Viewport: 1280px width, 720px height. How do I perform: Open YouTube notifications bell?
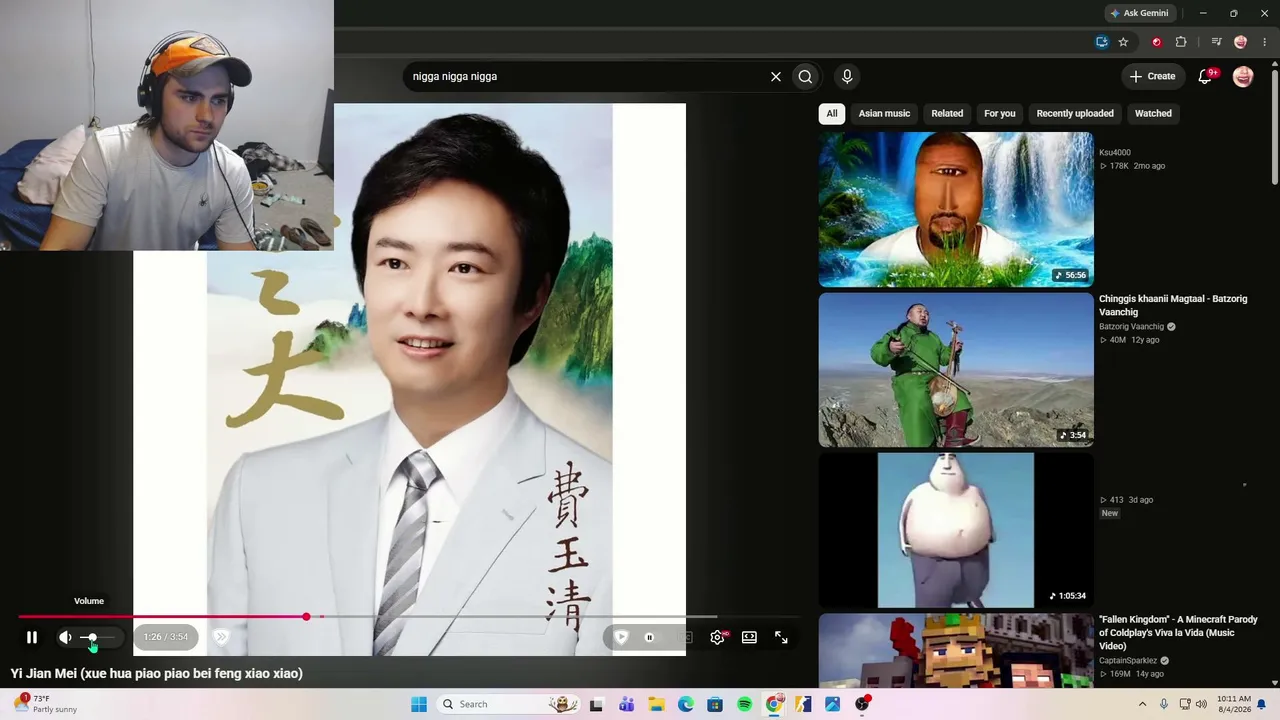pos(1205,76)
